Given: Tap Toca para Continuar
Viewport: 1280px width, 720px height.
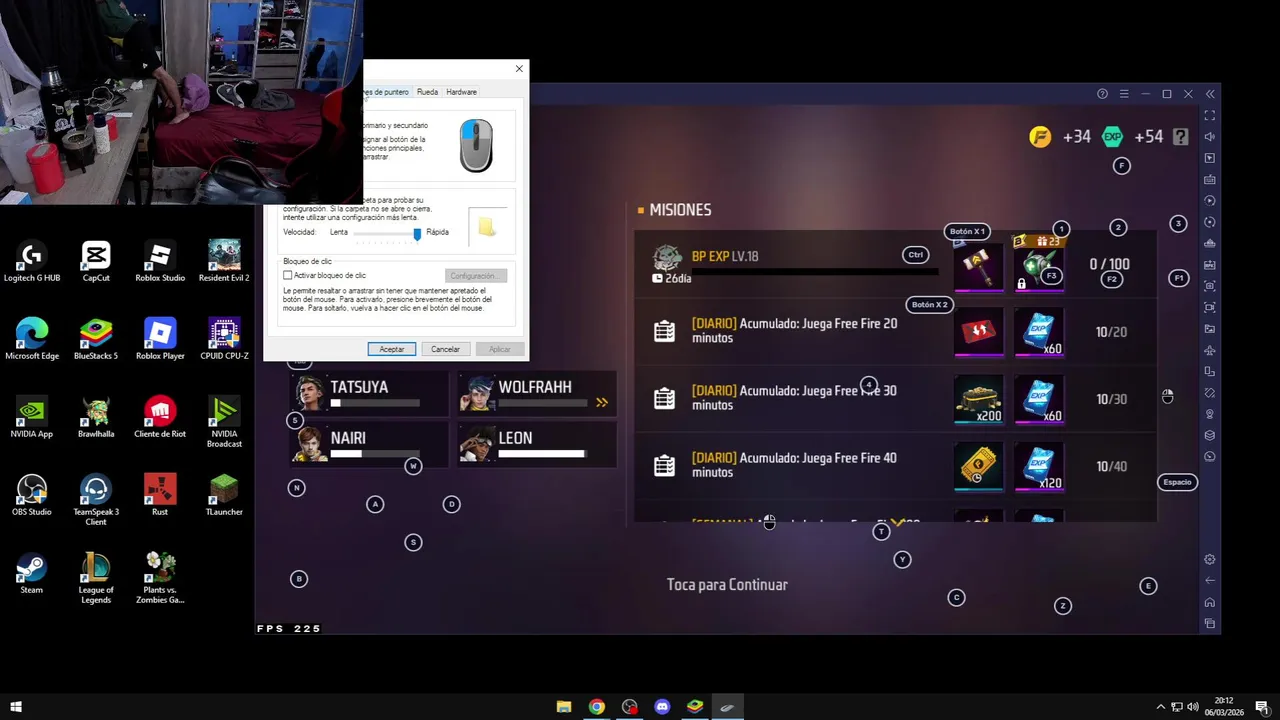Looking at the screenshot, I should (x=727, y=585).
